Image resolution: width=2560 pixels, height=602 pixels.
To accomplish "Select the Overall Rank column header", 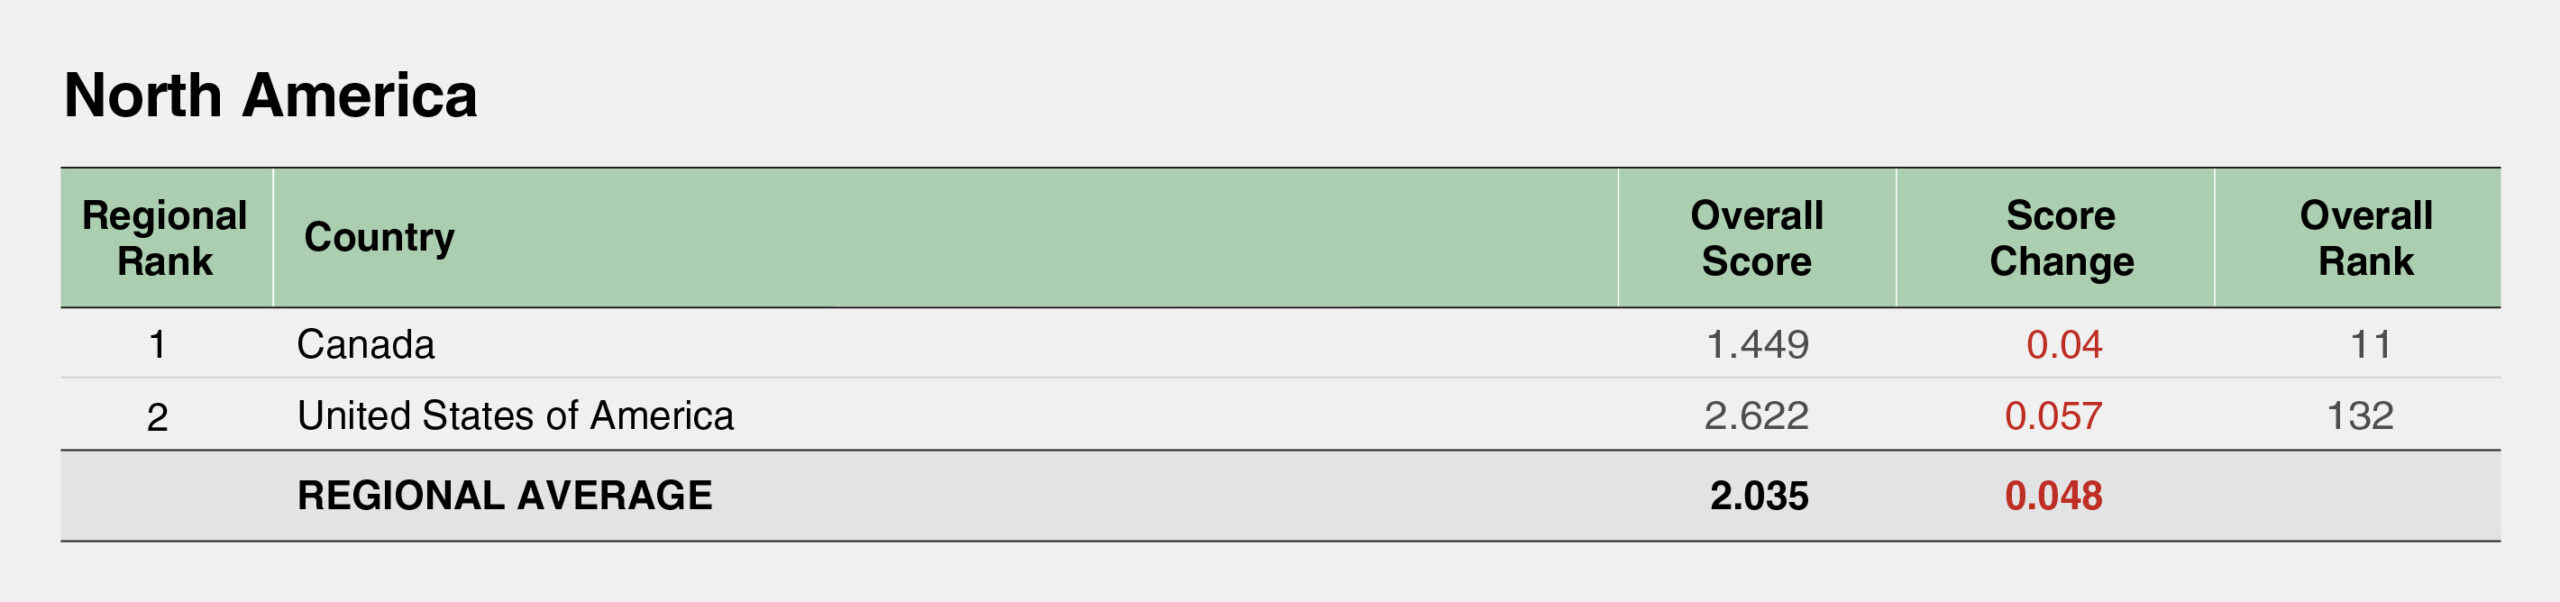I will (2365, 238).
